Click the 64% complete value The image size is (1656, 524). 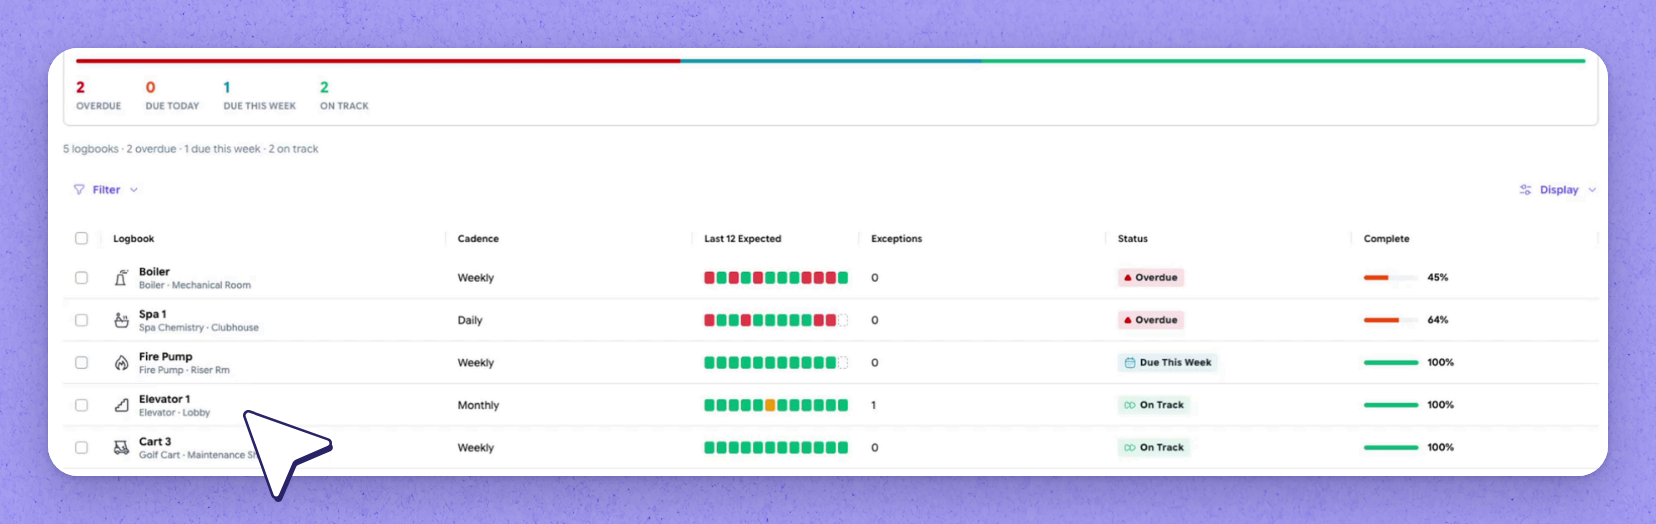(x=1437, y=320)
